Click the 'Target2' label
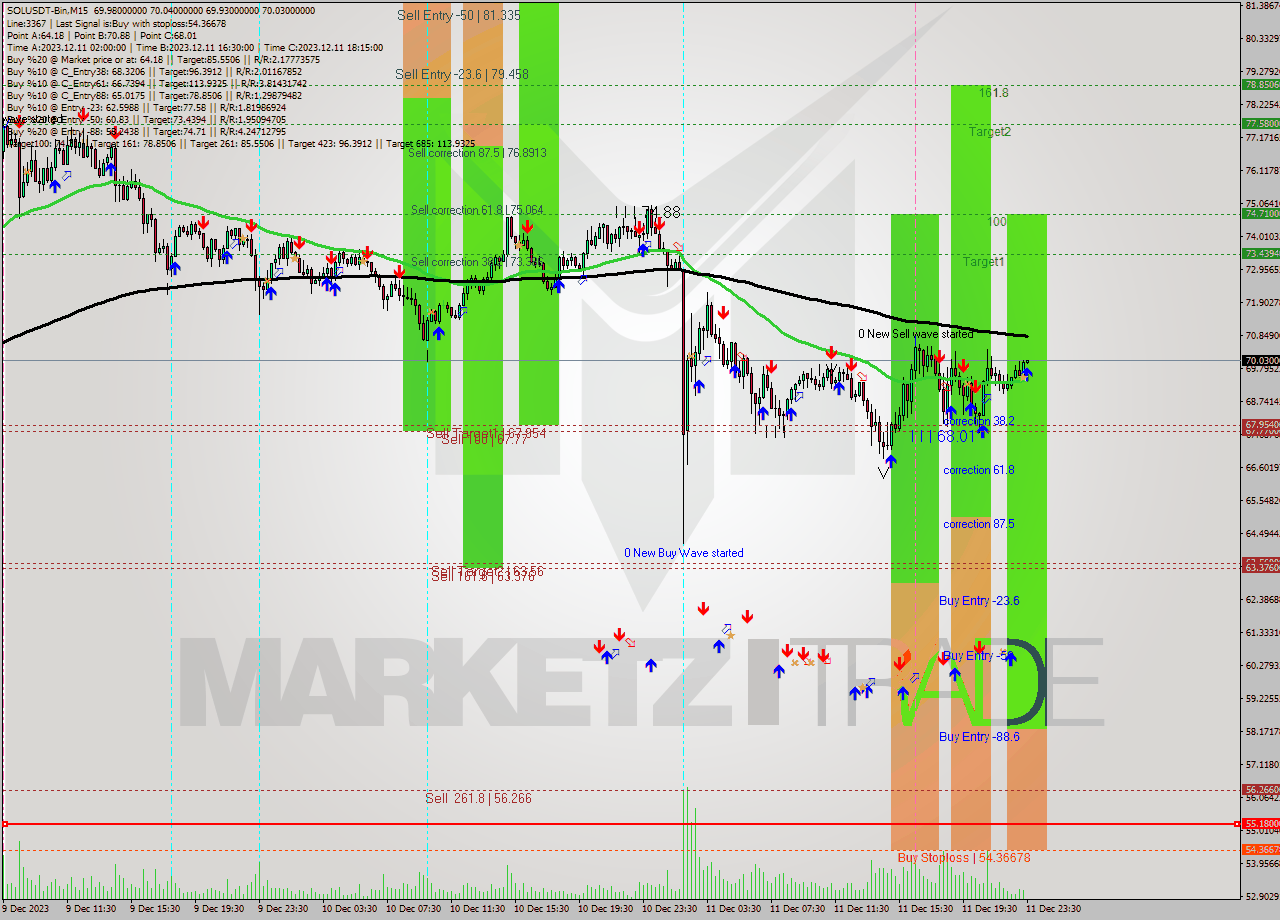The width and height of the screenshot is (1280, 920). pyautogui.click(x=989, y=132)
